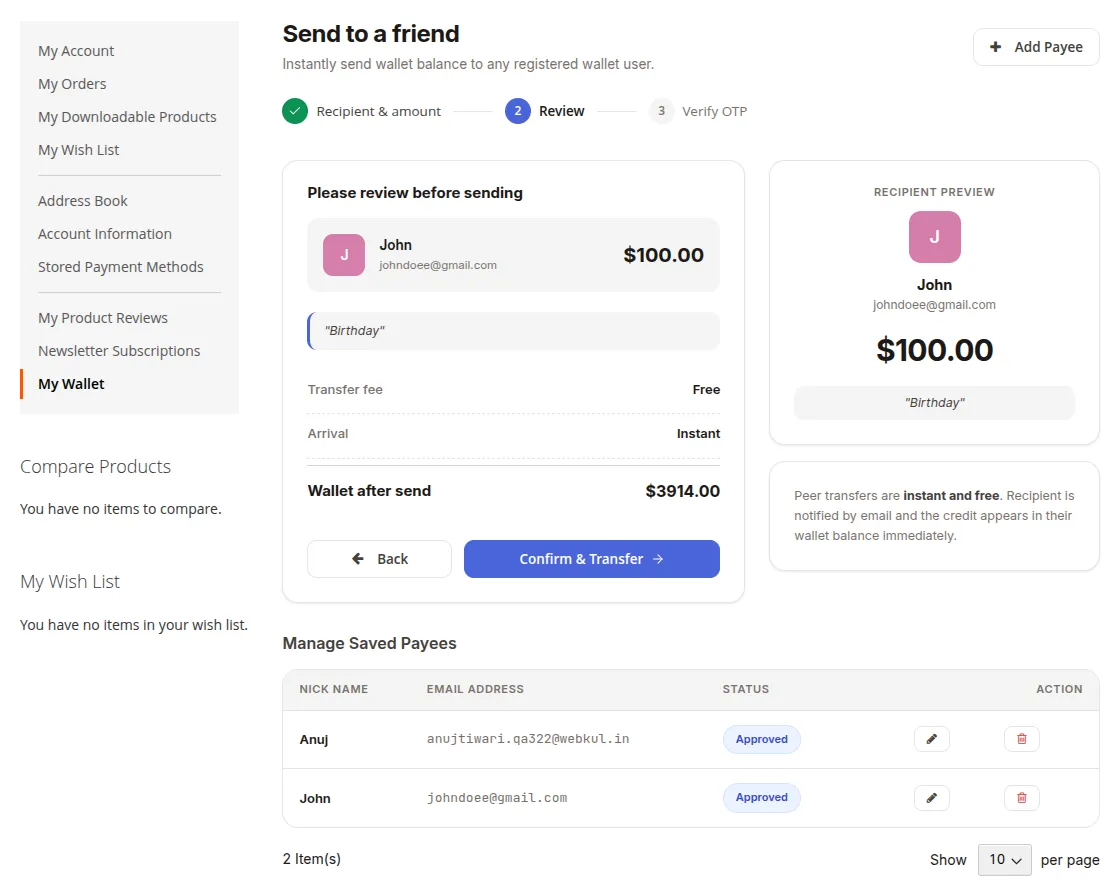The width and height of the screenshot is (1120, 880).
Task: Open My Wallet in the sidebar
Action: click(71, 384)
